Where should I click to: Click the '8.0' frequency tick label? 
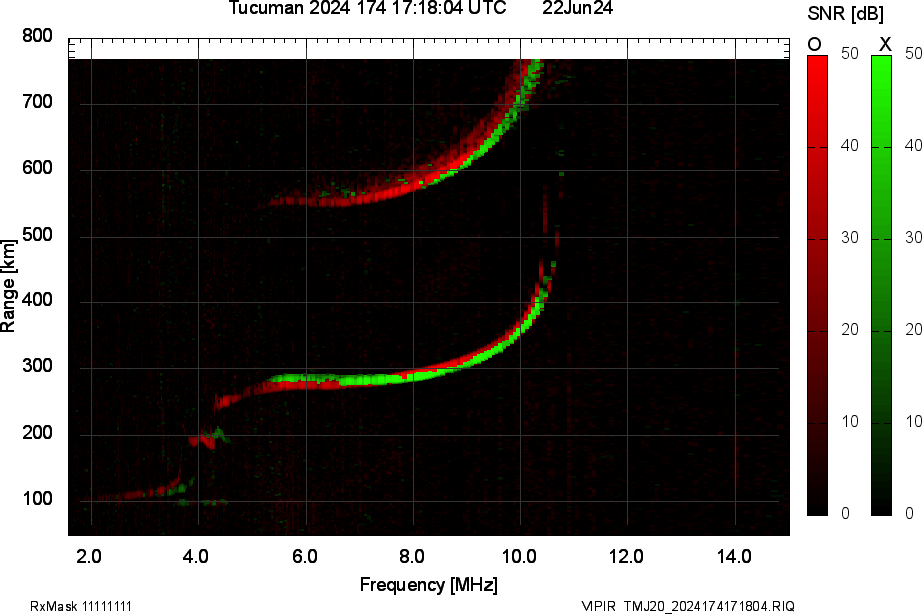coord(412,556)
